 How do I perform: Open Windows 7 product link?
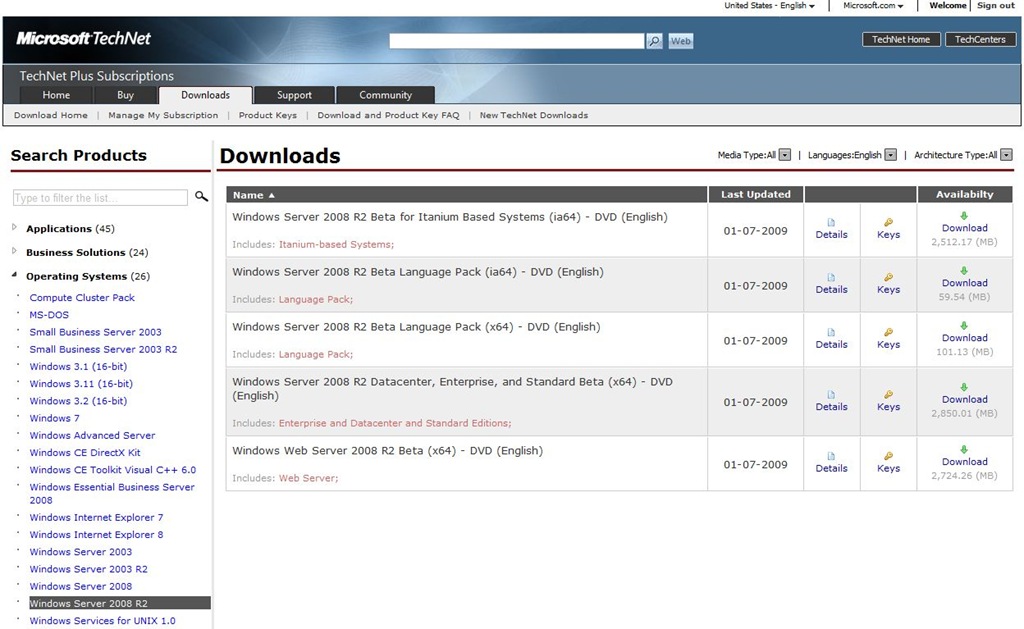click(x=54, y=418)
